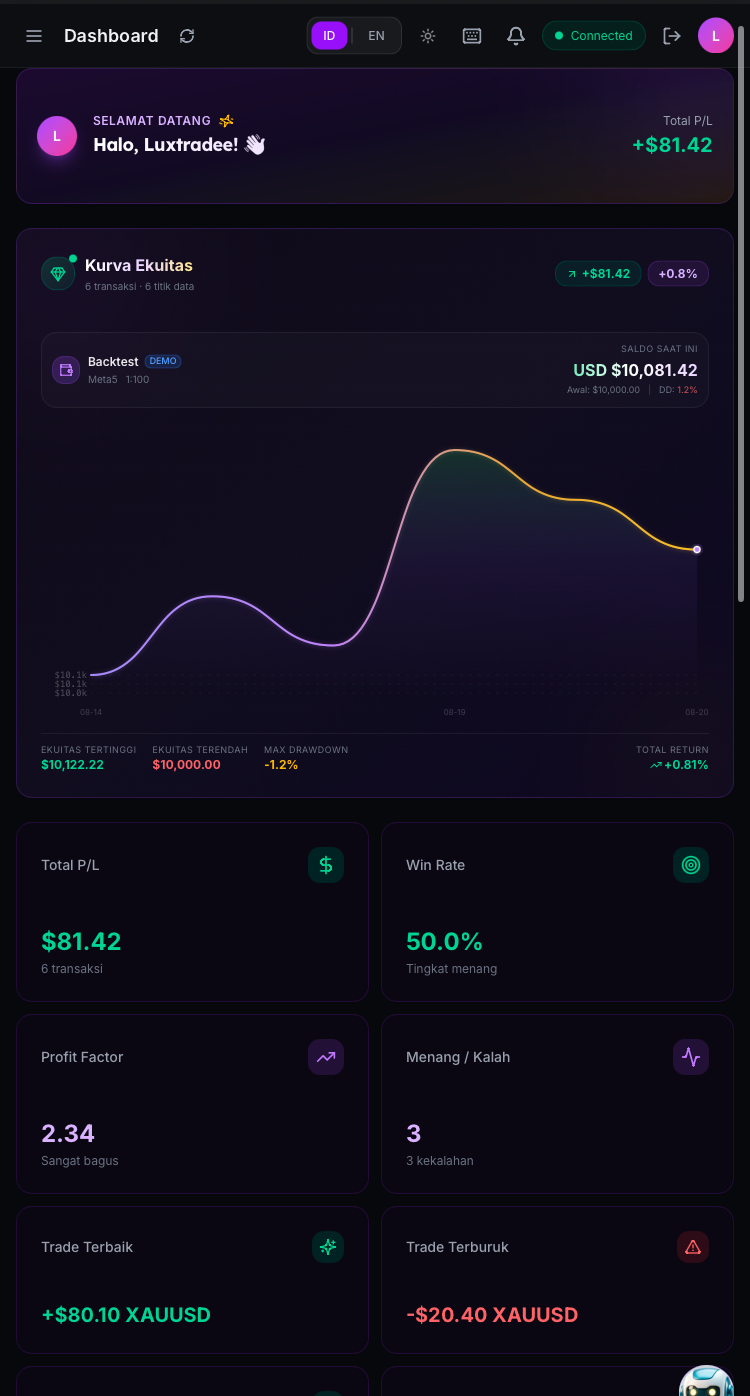Click the -1.2% max drawdown value
Screen dimensions: 750x1396
point(281,765)
